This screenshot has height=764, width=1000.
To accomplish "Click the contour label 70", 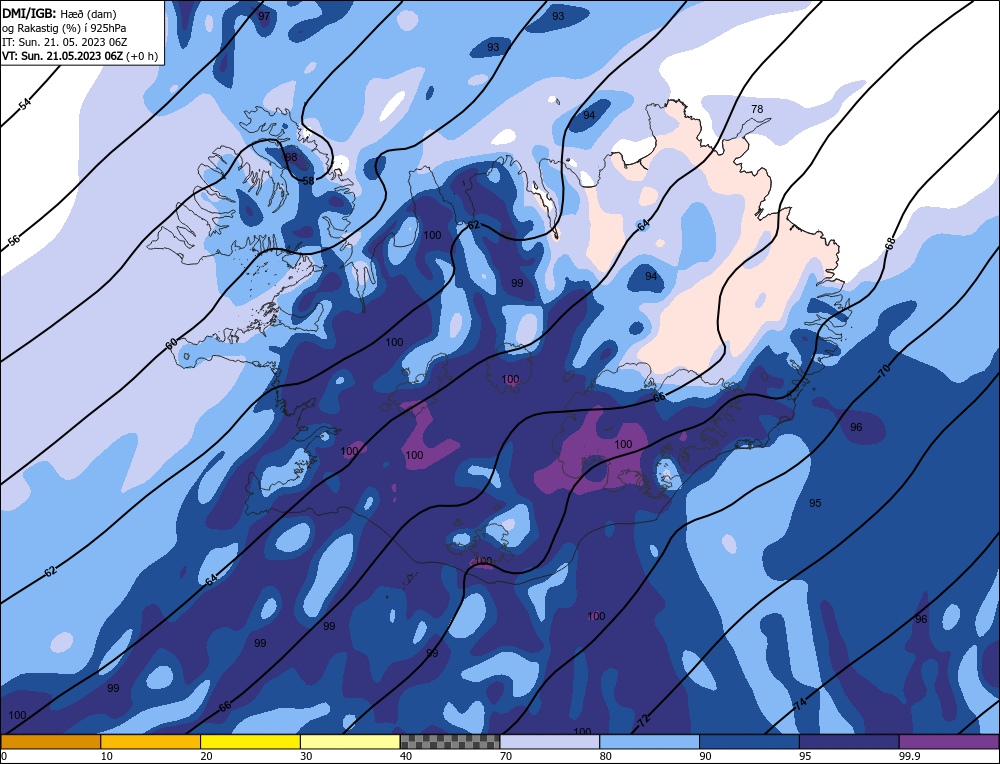I will pyautogui.click(x=884, y=371).
